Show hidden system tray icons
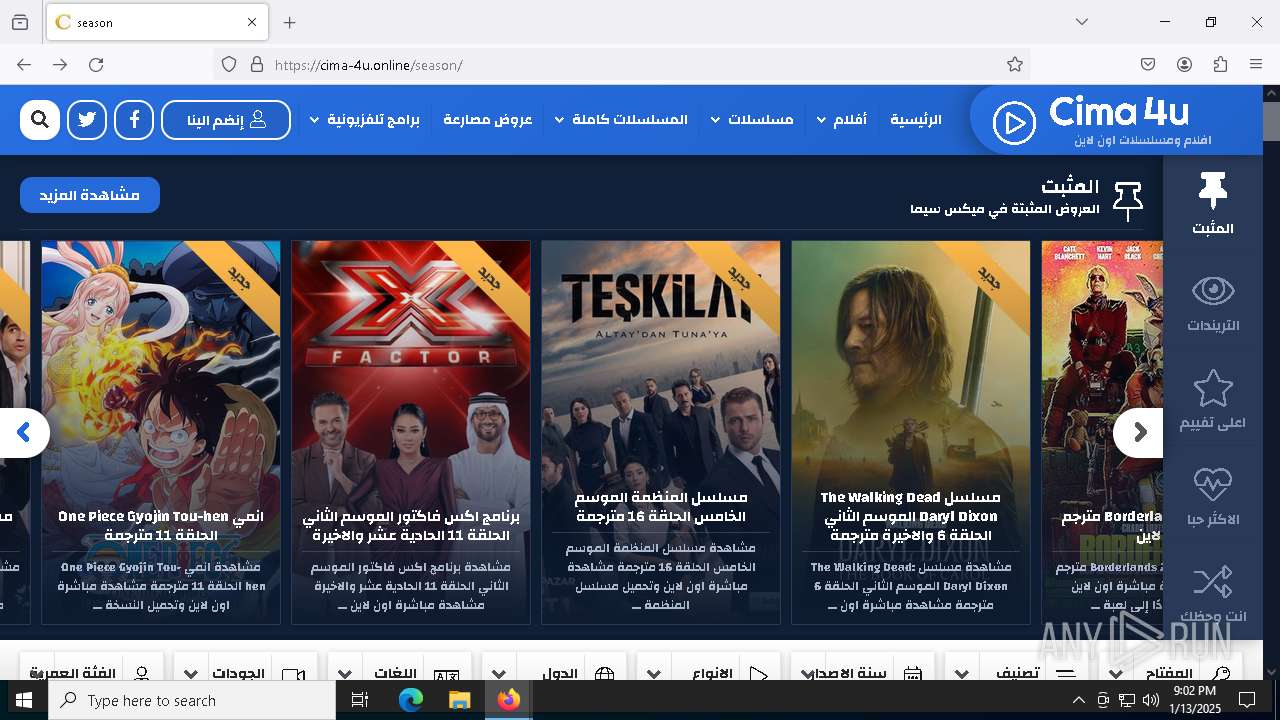This screenshot has width=1280, height=720. click(x=1078, y=700)
